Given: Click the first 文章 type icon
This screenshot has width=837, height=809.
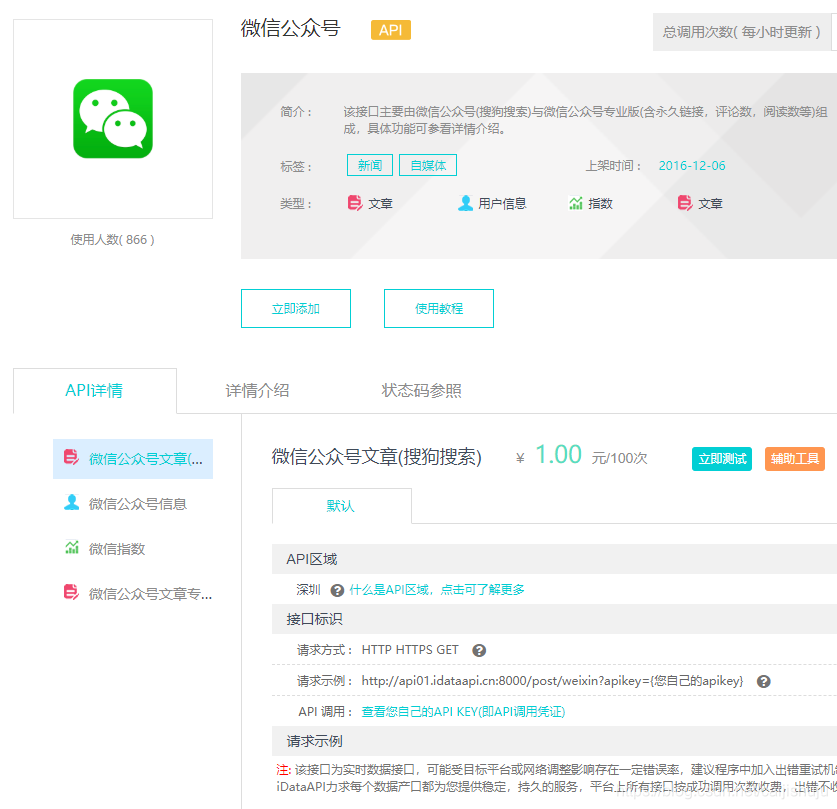Looking at the screenshot, I should 355,203.
